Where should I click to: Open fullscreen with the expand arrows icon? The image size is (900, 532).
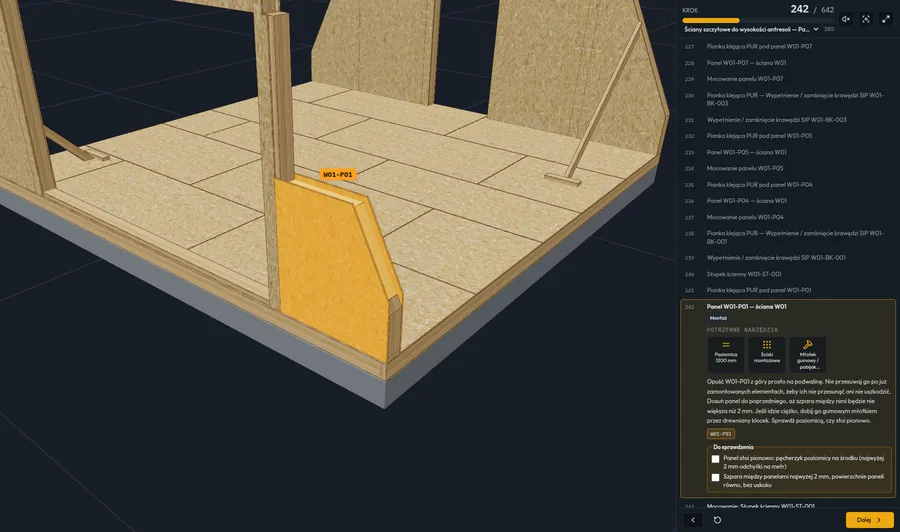tap(886, 19)
